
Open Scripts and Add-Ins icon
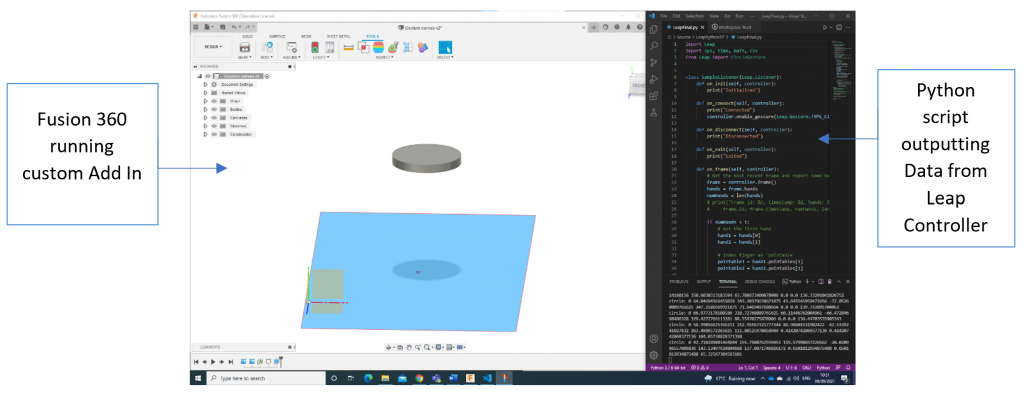(291, 48)
